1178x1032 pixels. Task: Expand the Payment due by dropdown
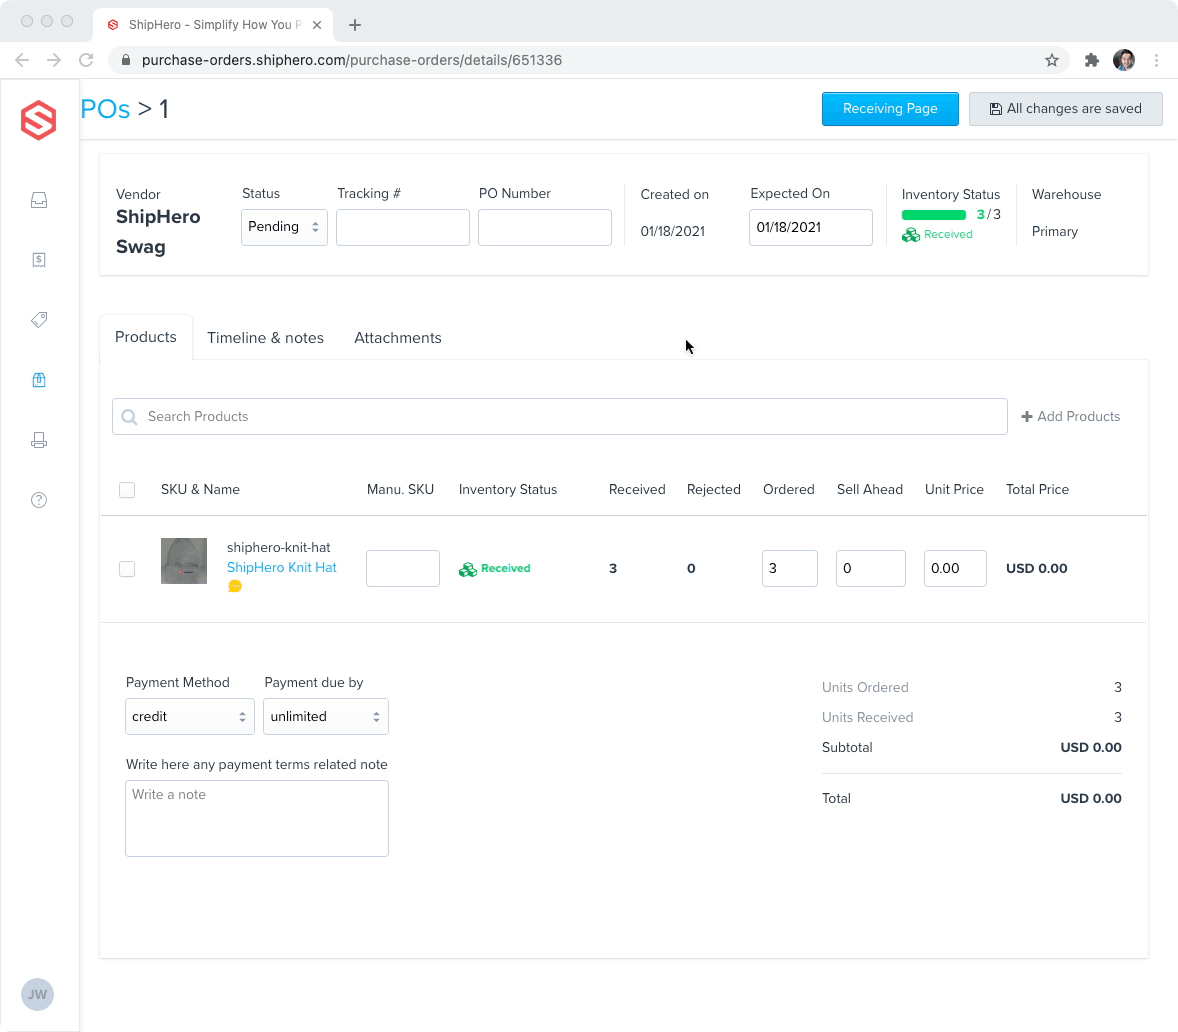click(325, 717)
